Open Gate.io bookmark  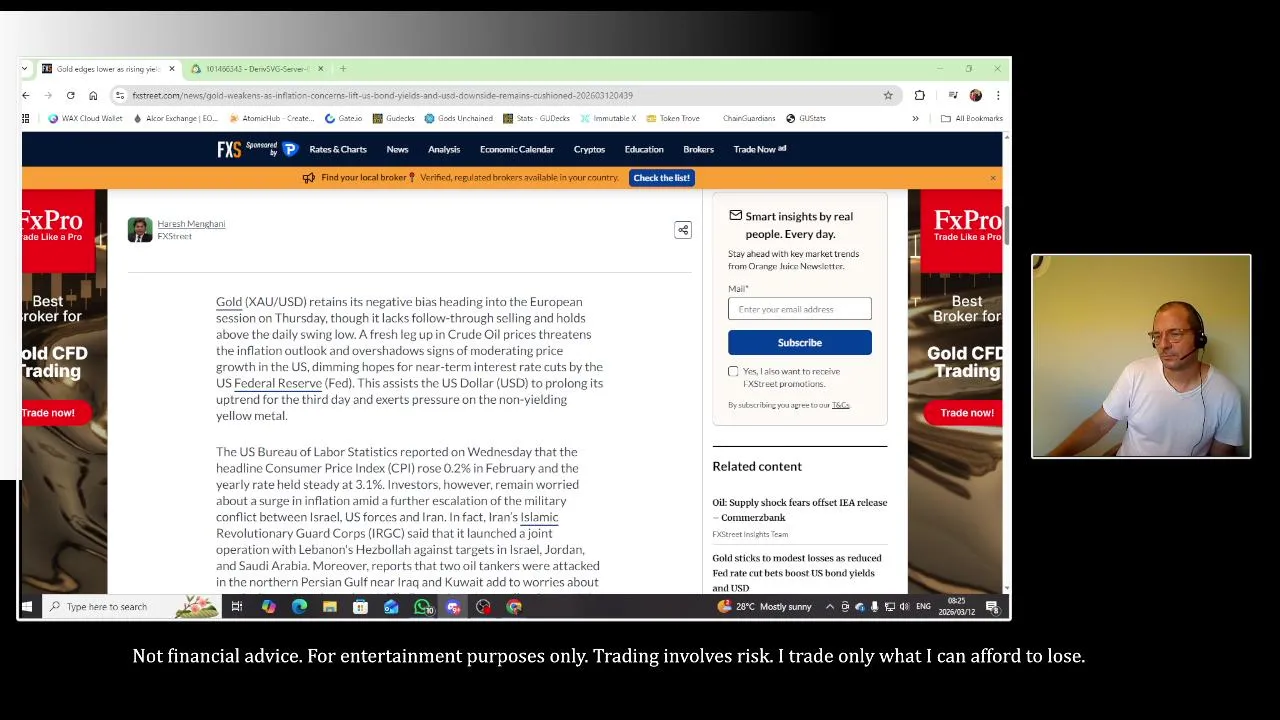click(344, 118)
